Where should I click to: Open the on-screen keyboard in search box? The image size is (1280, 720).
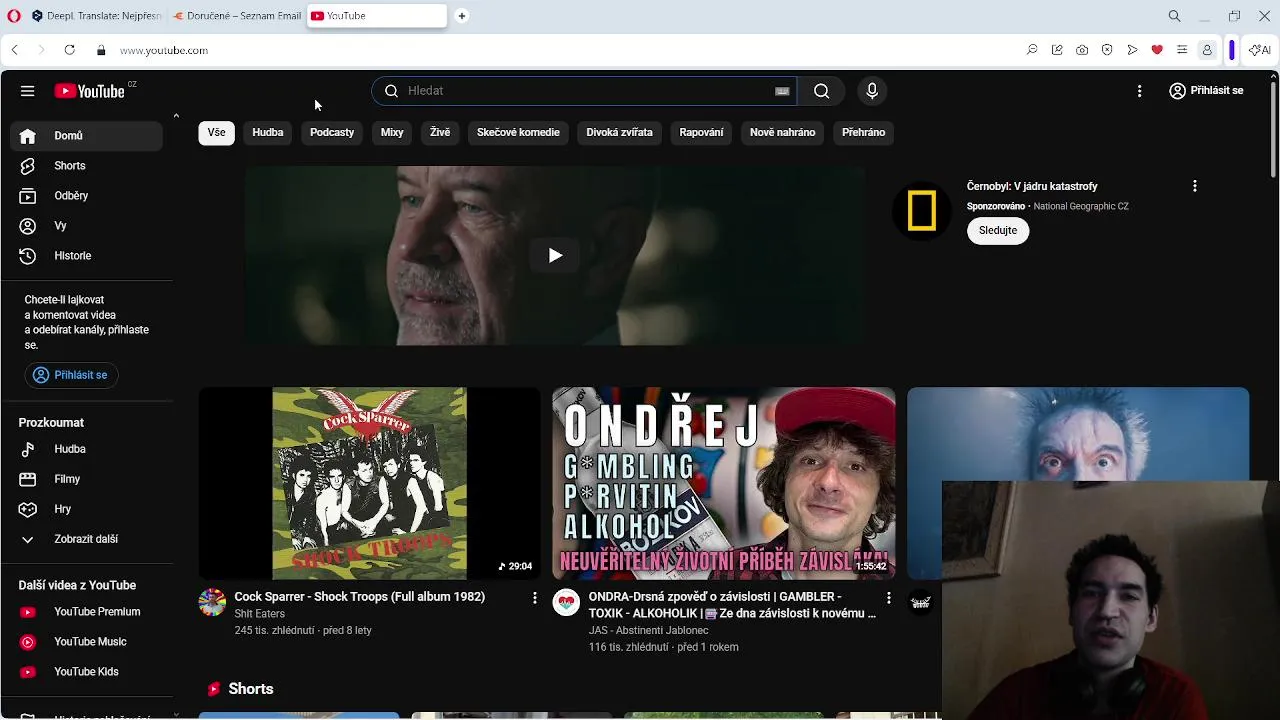pos(782,91)
